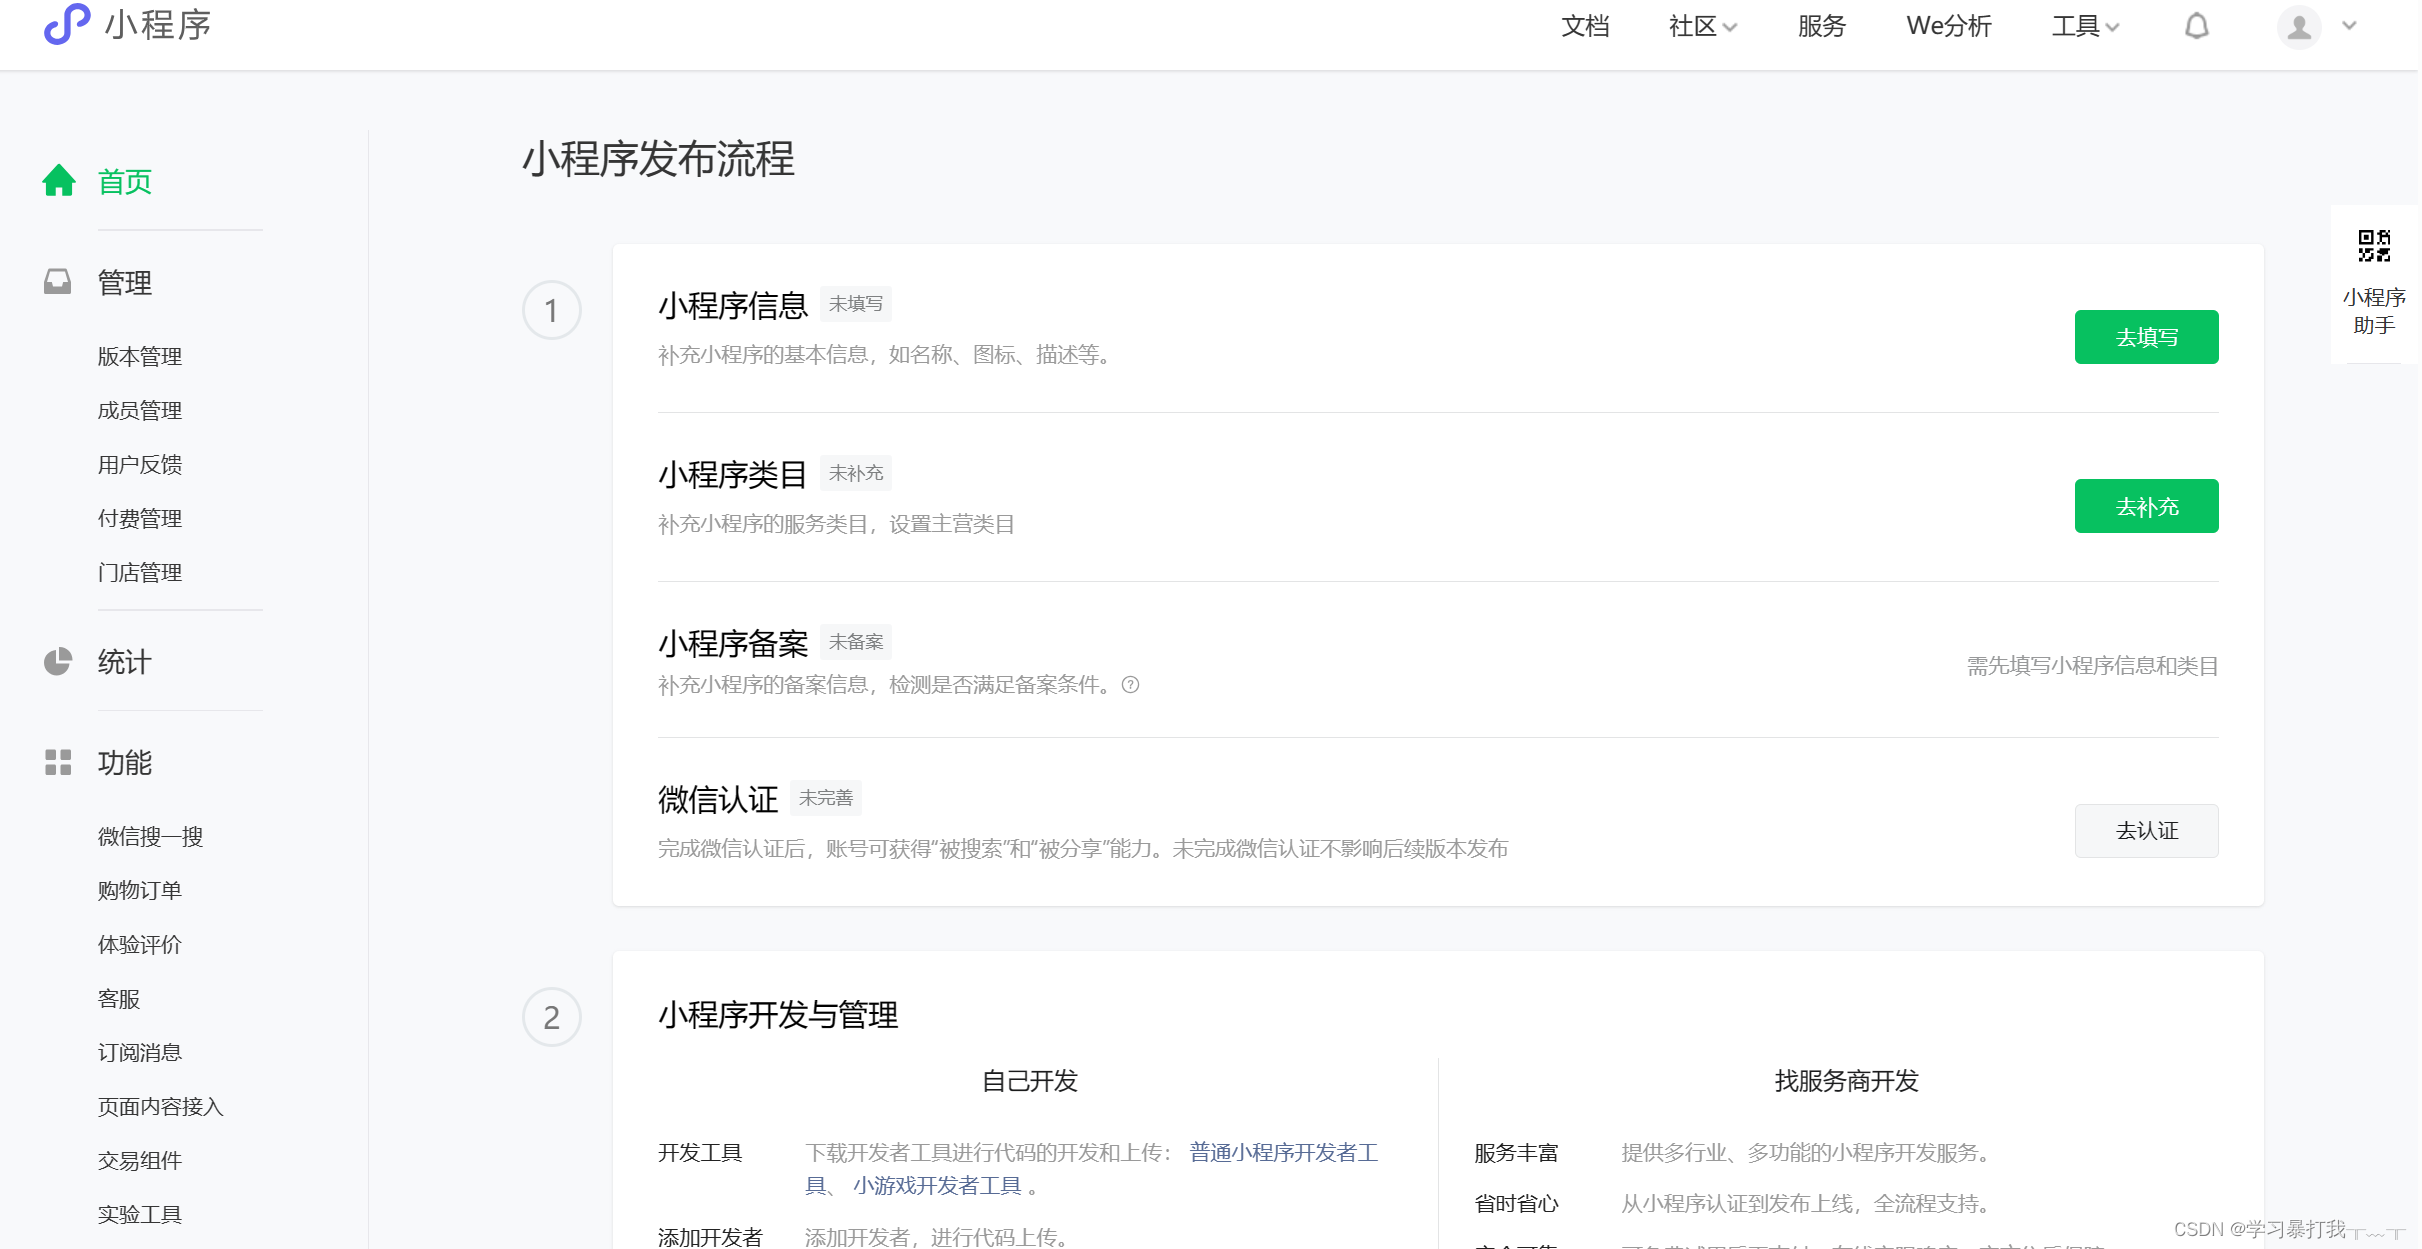The height and width of the screenshot is (1249, 2422).
Task: Click the green home icon for 首页
Action: (x=59, y=181)
